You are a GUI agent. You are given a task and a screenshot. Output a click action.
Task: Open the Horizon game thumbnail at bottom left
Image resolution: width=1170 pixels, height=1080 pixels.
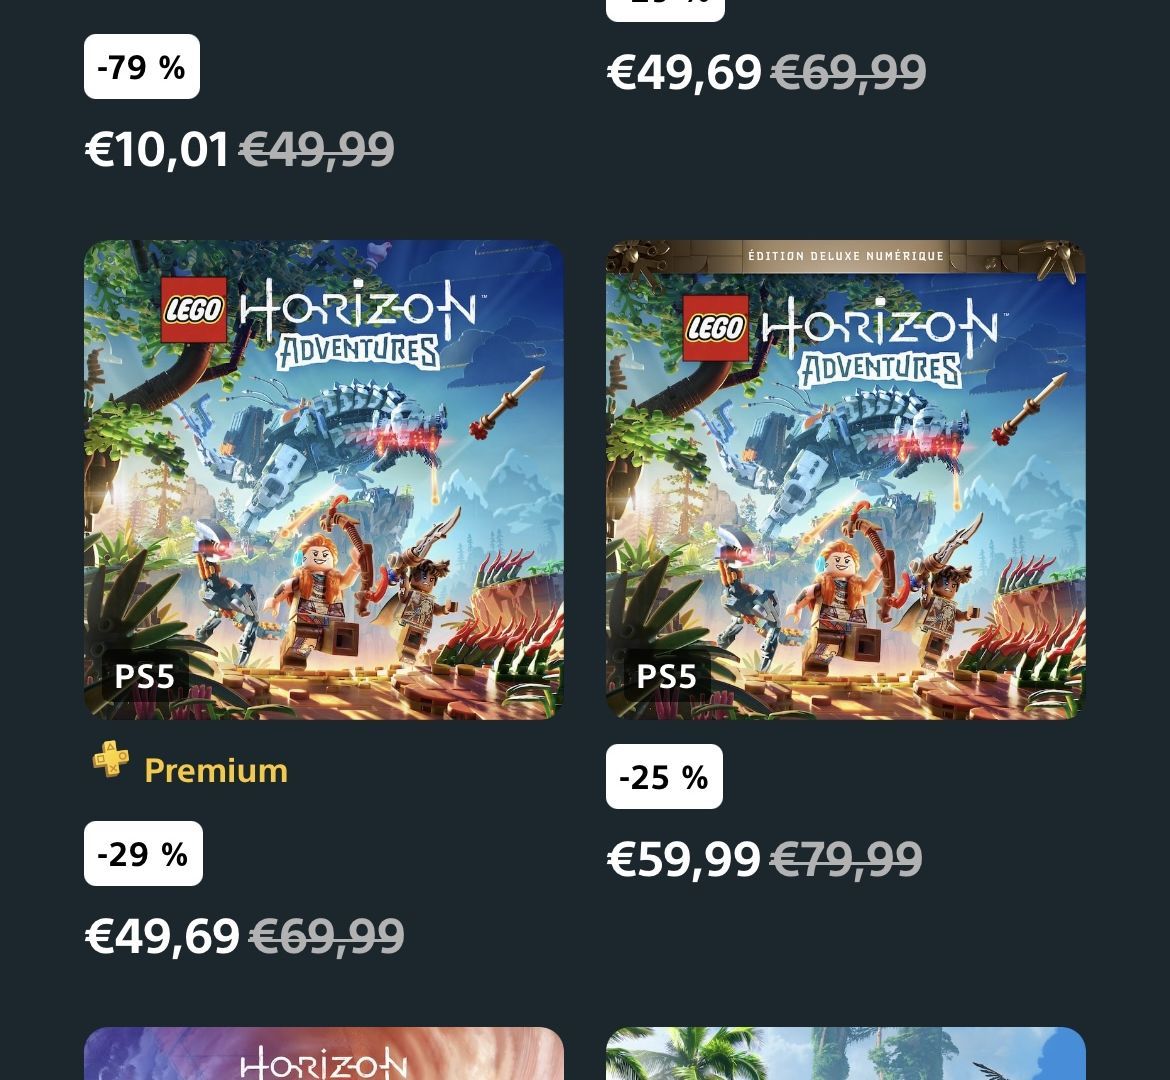pos(323,1054)
